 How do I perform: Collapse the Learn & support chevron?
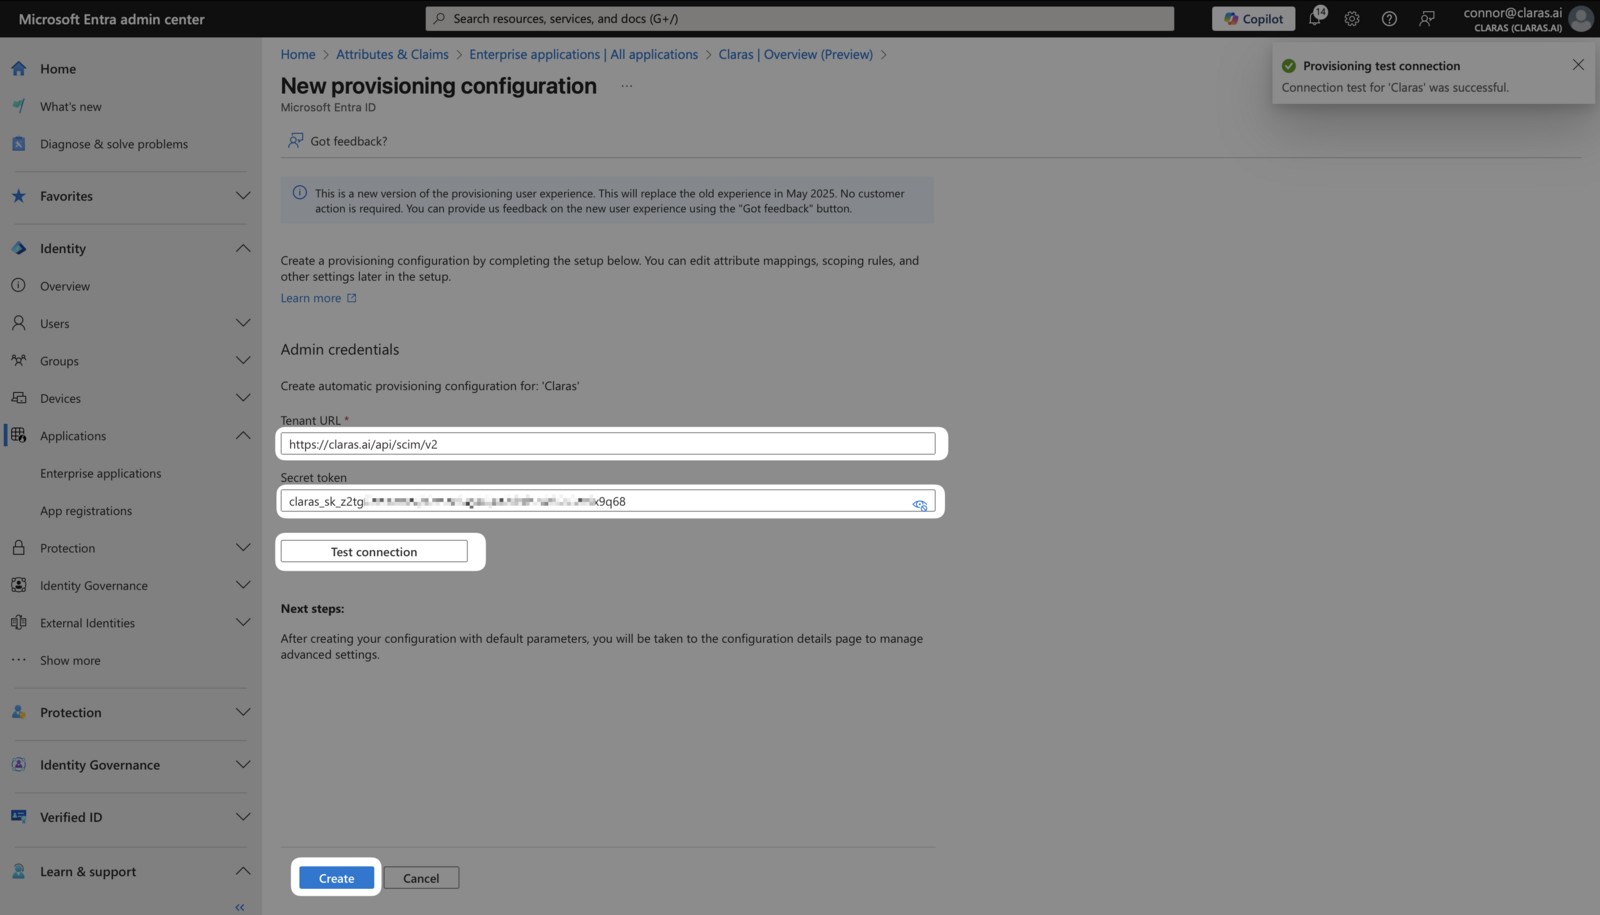[x=243, y=871]
